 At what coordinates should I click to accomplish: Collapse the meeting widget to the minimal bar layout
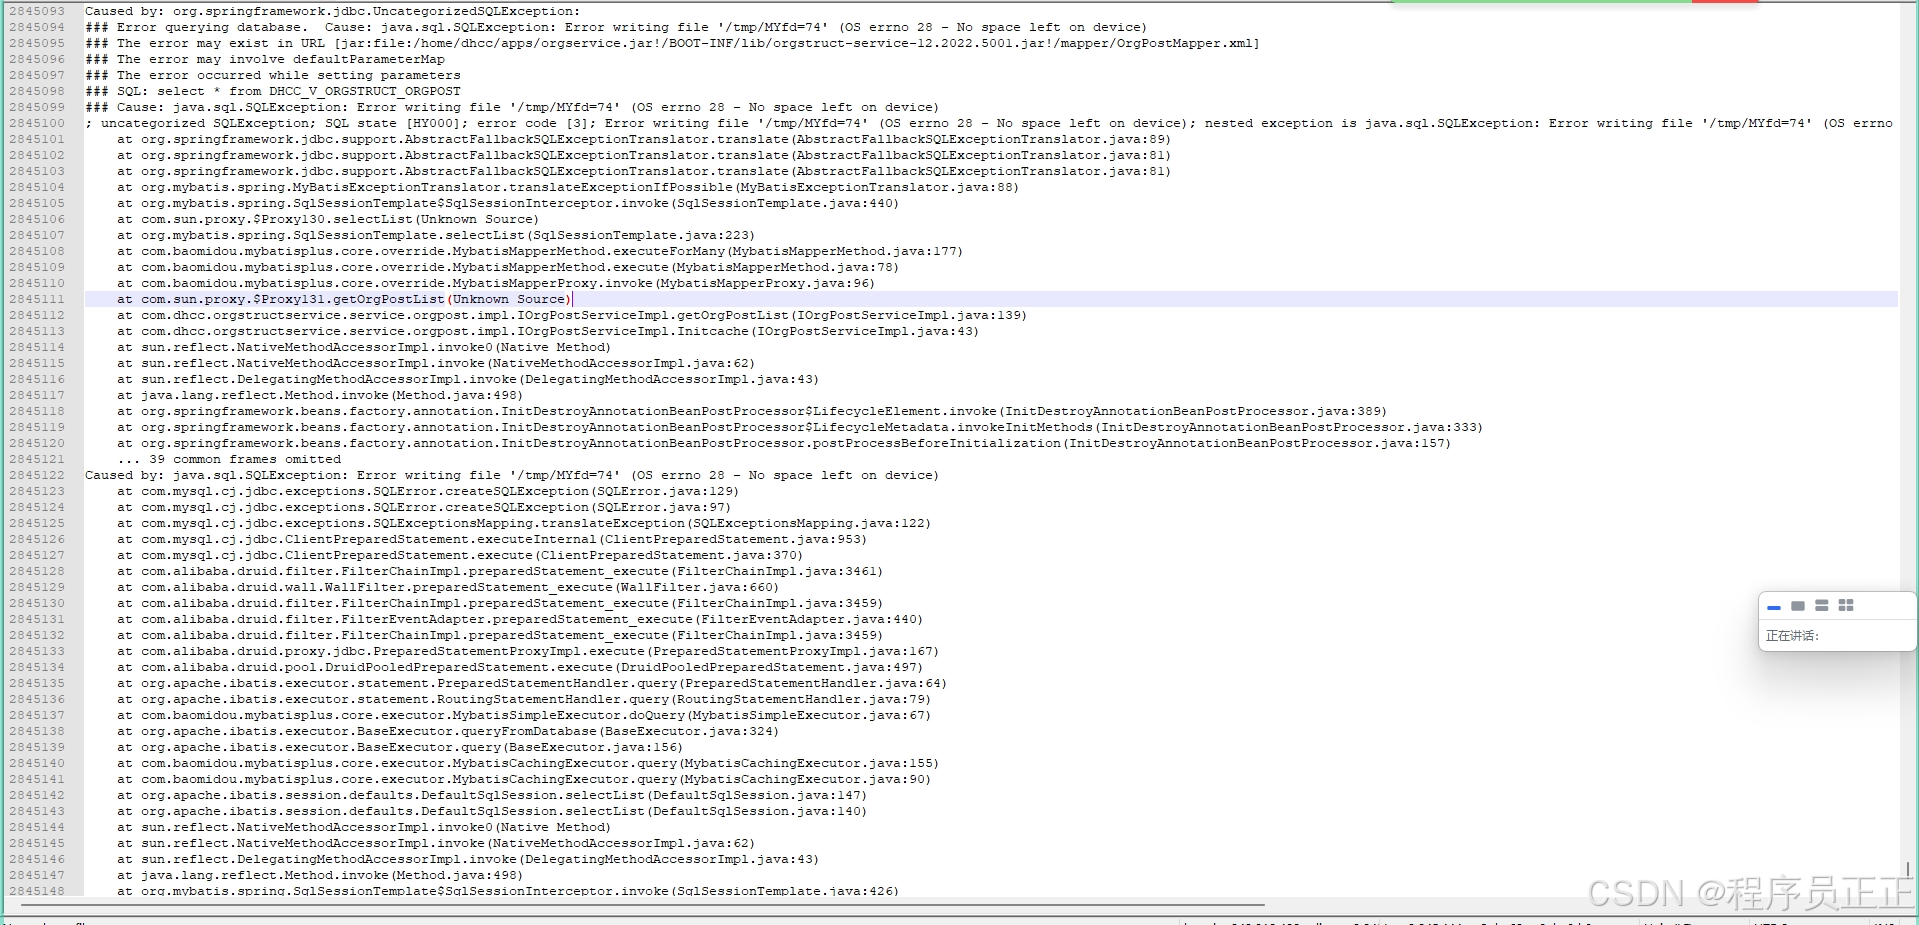point(1774,607)
